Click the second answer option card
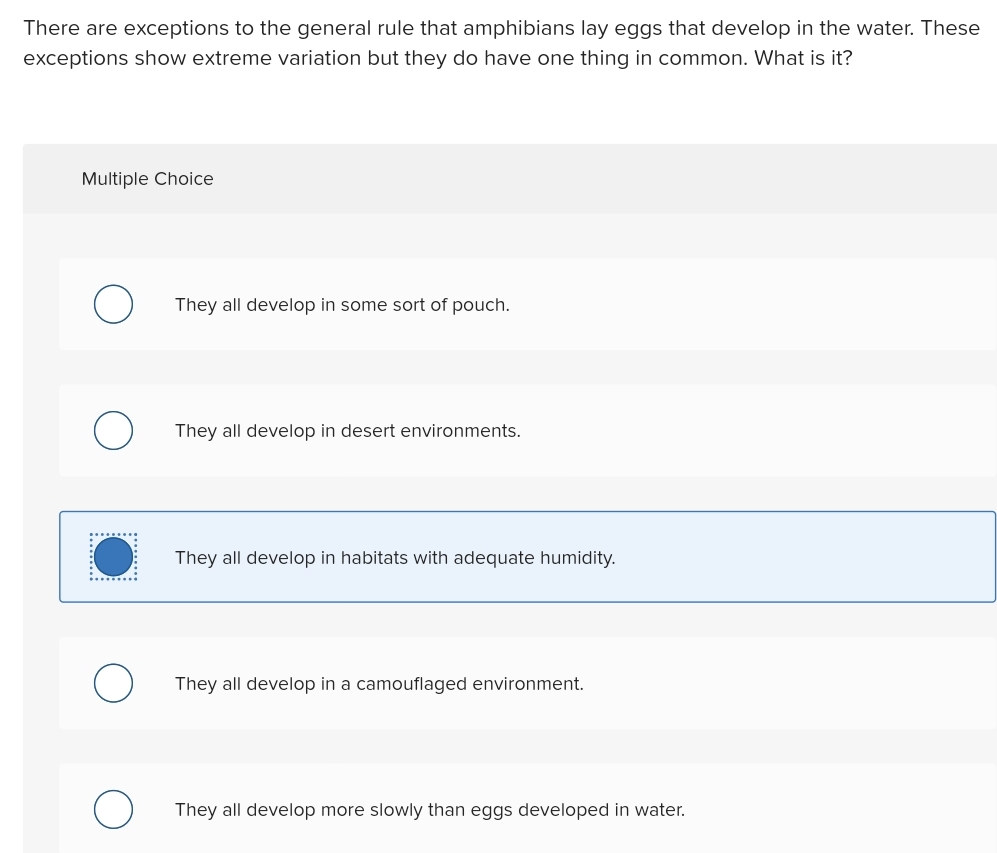 (x=527, y=430)
